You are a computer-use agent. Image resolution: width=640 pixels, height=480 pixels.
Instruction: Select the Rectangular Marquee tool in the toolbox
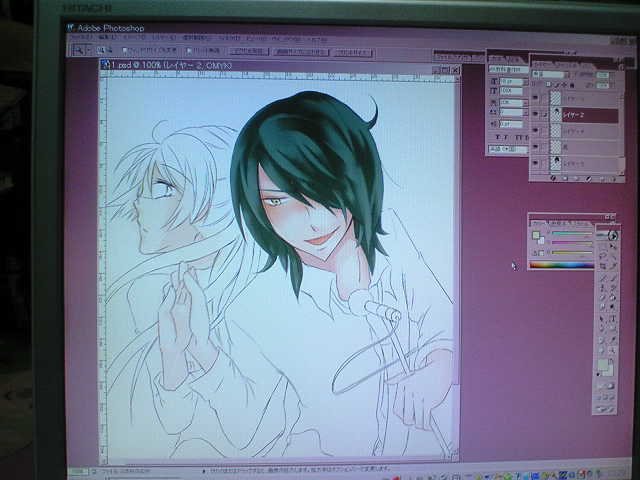pos(603,245)
